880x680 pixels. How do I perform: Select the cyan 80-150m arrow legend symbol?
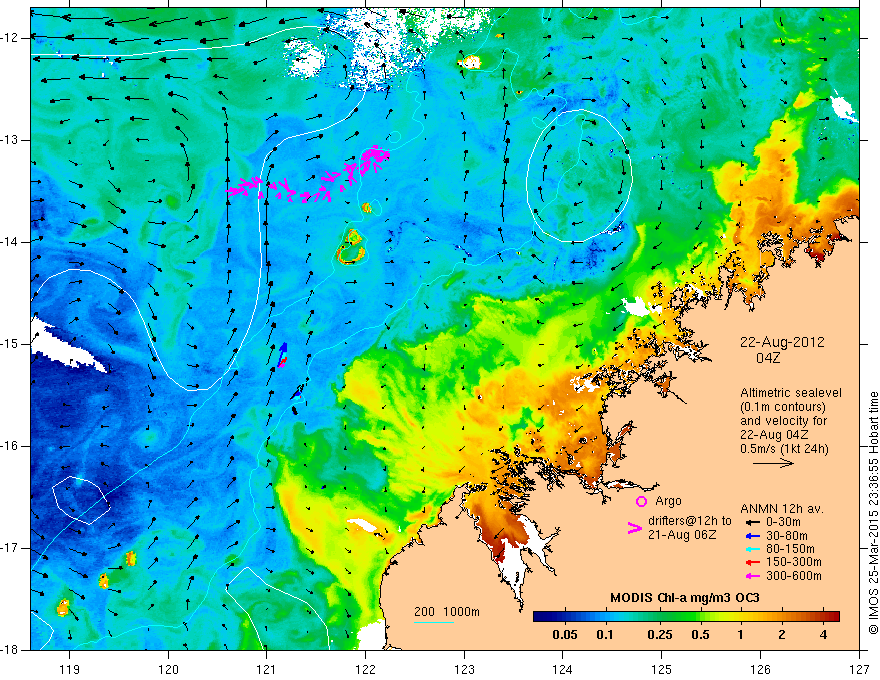(x=752, y=549)
